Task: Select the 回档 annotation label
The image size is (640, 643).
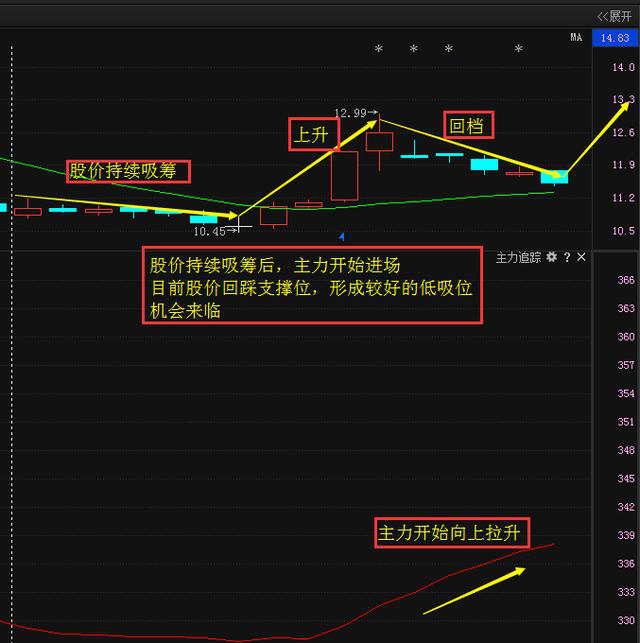Action: [469, 125]
